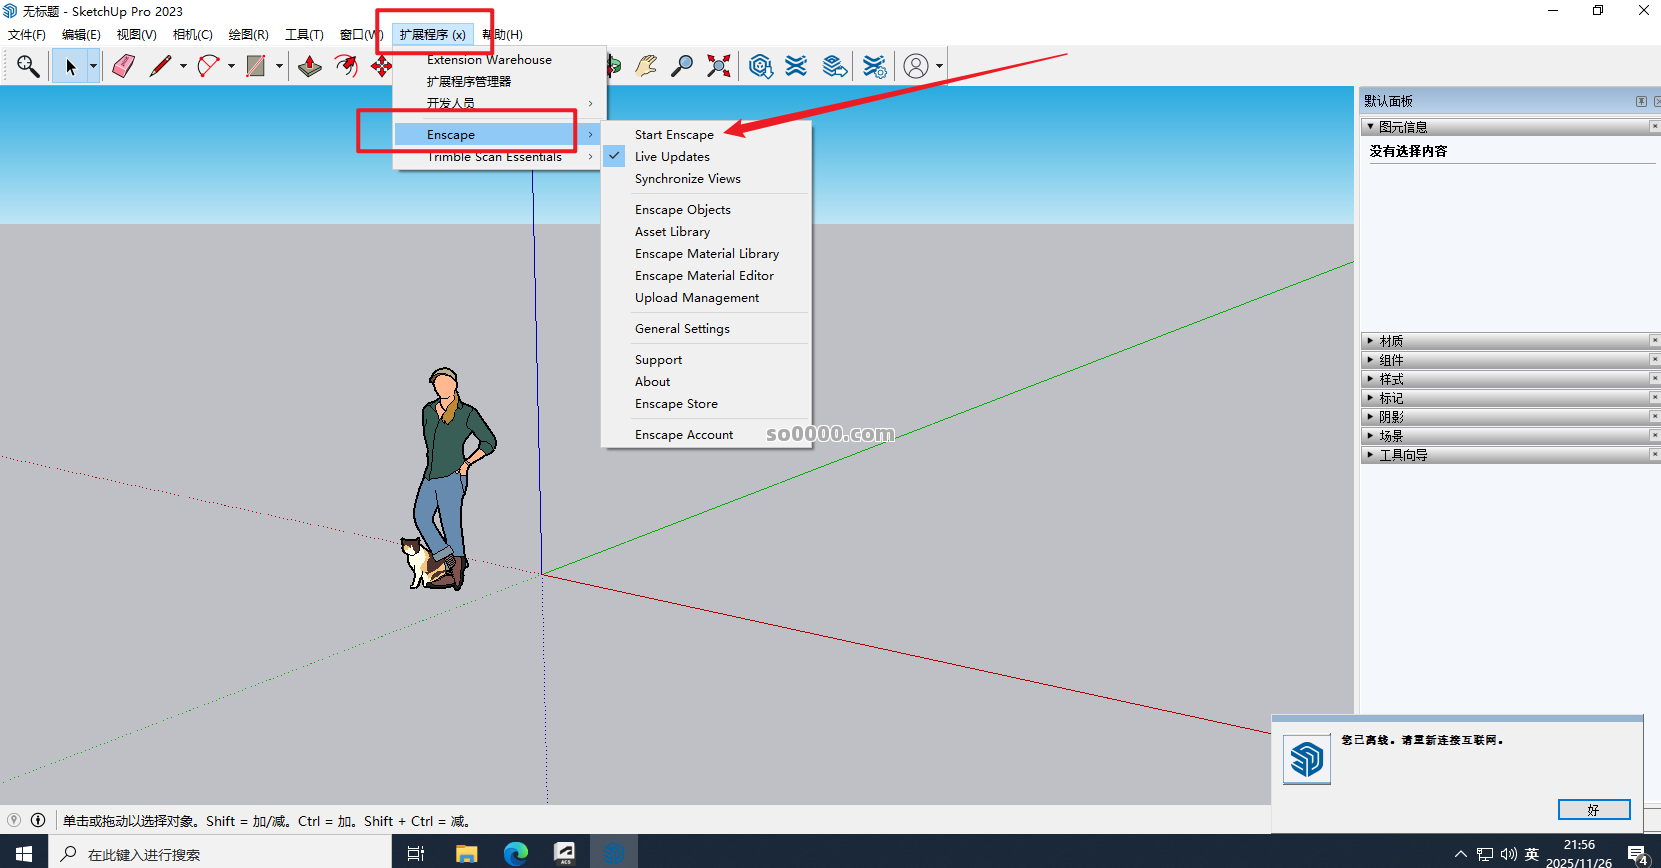The height and width of the screenshot is (868, 1661).
Task: Toggle Synchronize Views option
Action: point(687,178)
